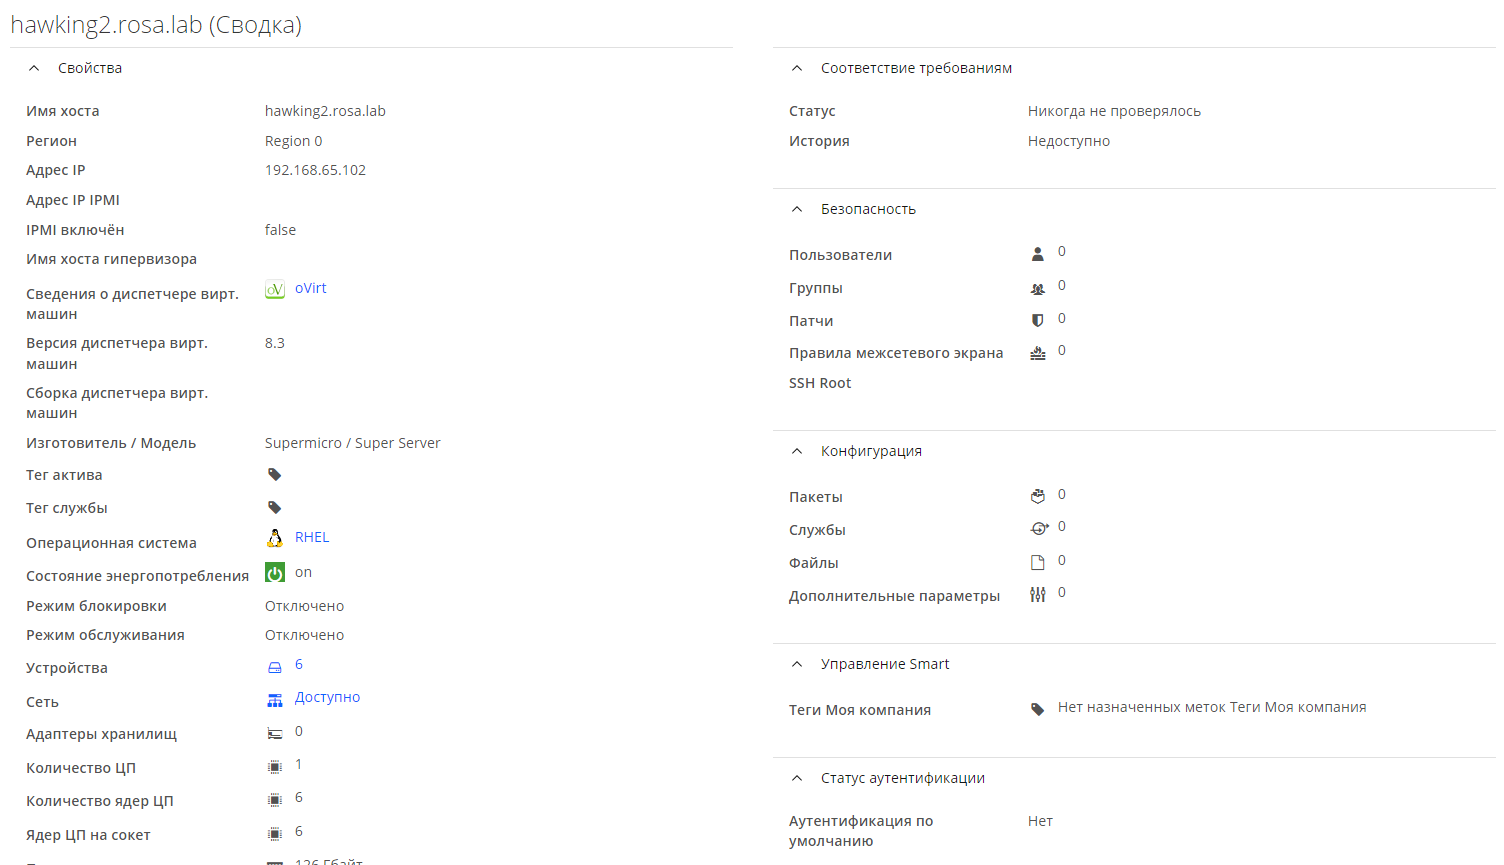Open the Доступно network link
Viewport: 1504px width, 865px height.
pos(327,697)
